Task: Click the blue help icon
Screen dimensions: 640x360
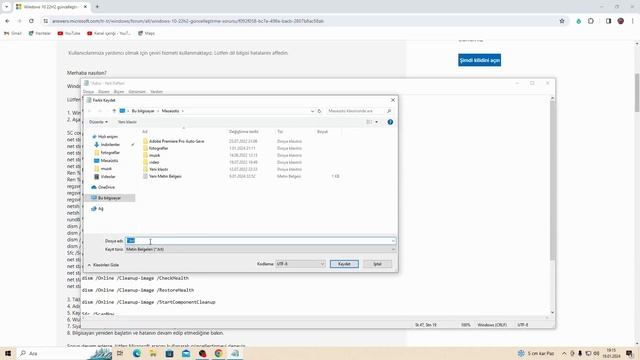Action: [x=390, y=122]
